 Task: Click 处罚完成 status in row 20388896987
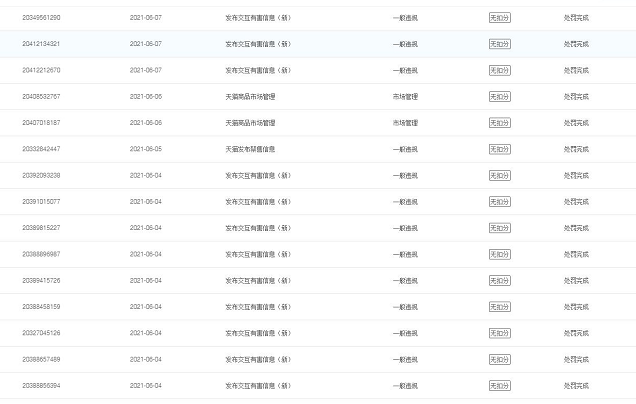pyautogui.click(x=576, y=254)
